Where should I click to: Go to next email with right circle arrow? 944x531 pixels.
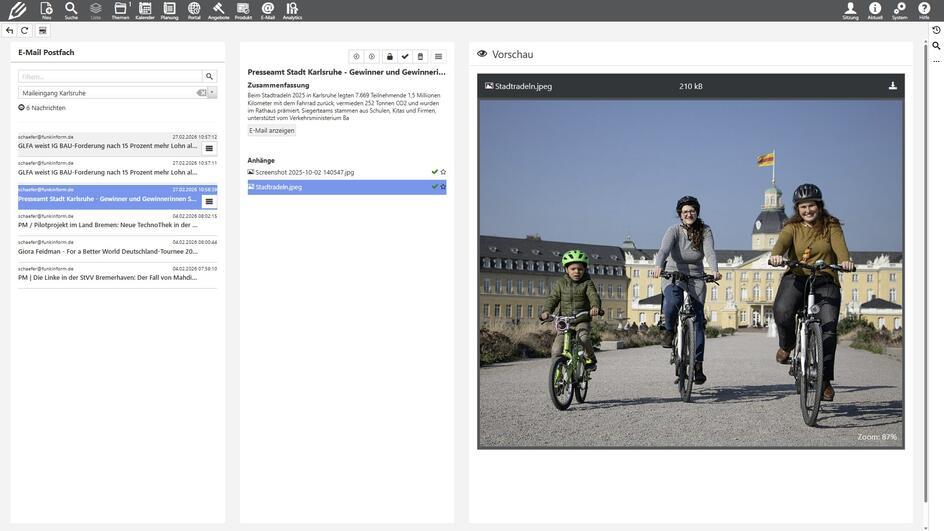coord(372,57)
